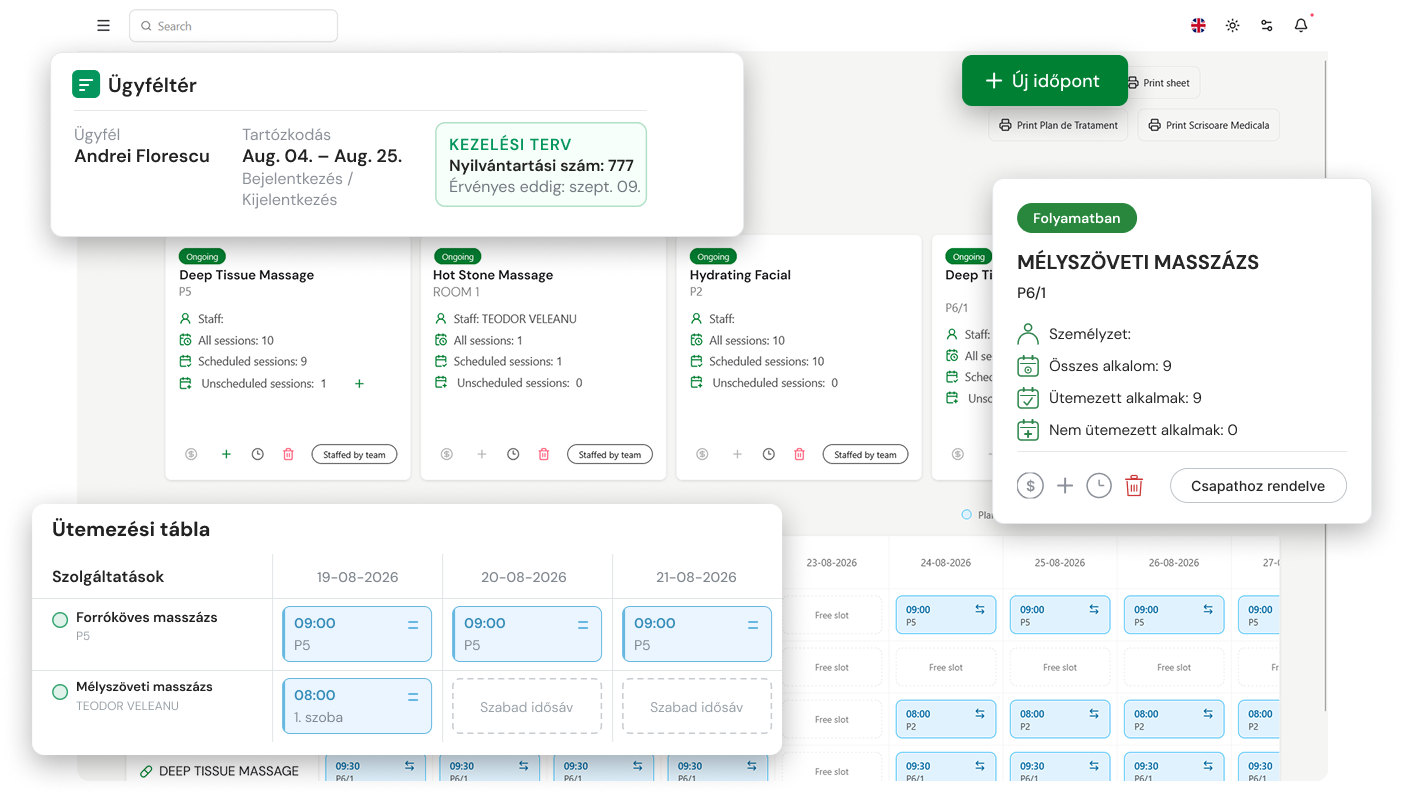The width and height of the screenshot is (1404, 797).
Task: Click Staffed by team on Deep Tissue Massage card
Action: 354,455
